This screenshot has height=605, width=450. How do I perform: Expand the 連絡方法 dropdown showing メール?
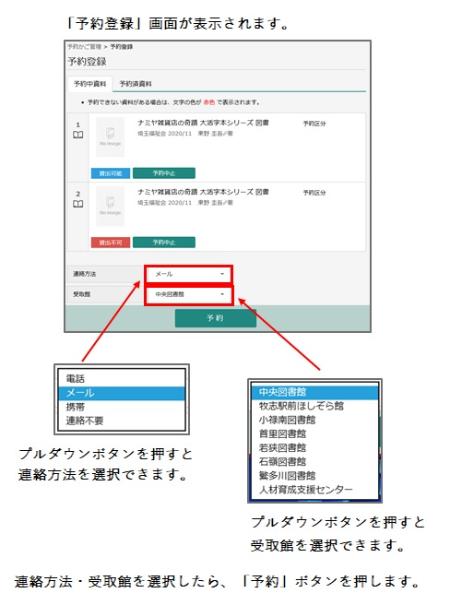(x=189, y=274)
